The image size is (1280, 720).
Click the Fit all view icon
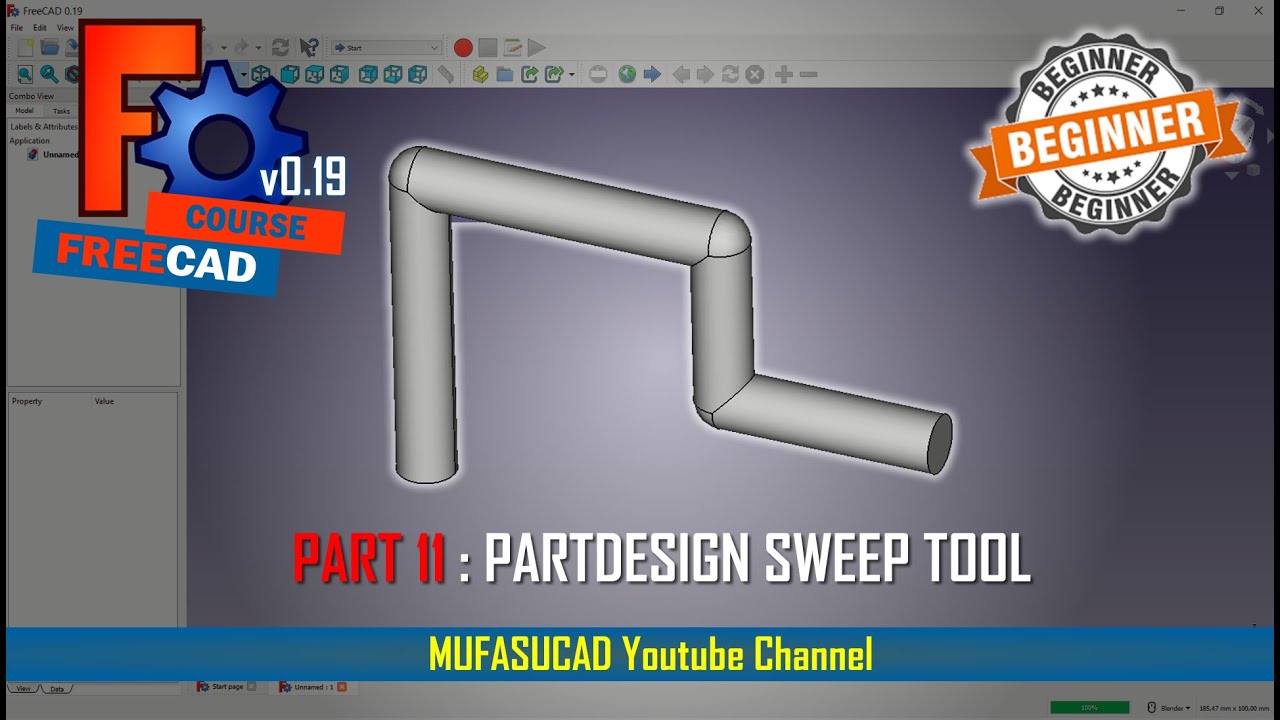click(x=24, y=74)
